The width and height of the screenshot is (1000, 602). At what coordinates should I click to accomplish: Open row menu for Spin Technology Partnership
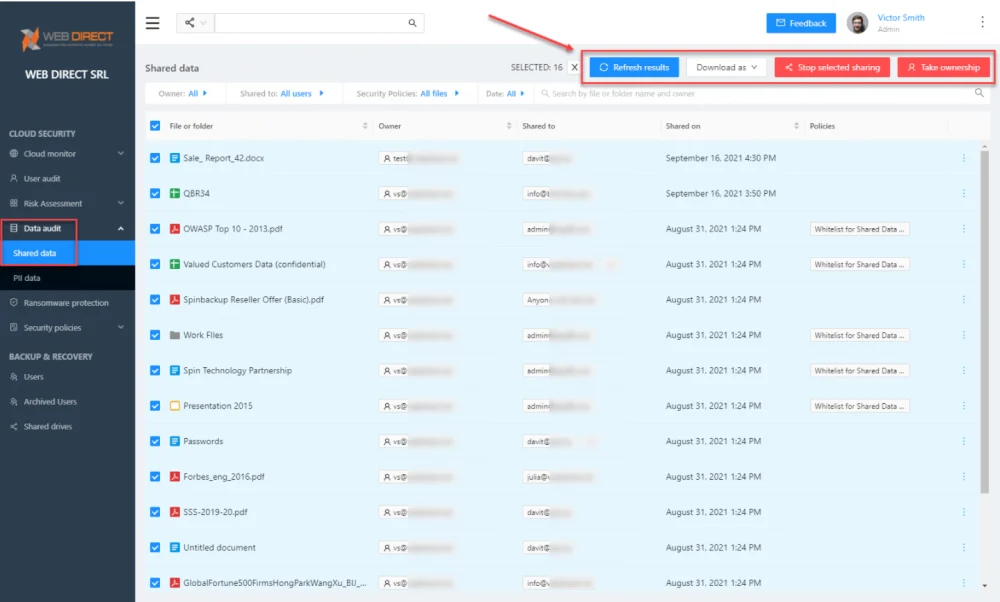[964, 371]
